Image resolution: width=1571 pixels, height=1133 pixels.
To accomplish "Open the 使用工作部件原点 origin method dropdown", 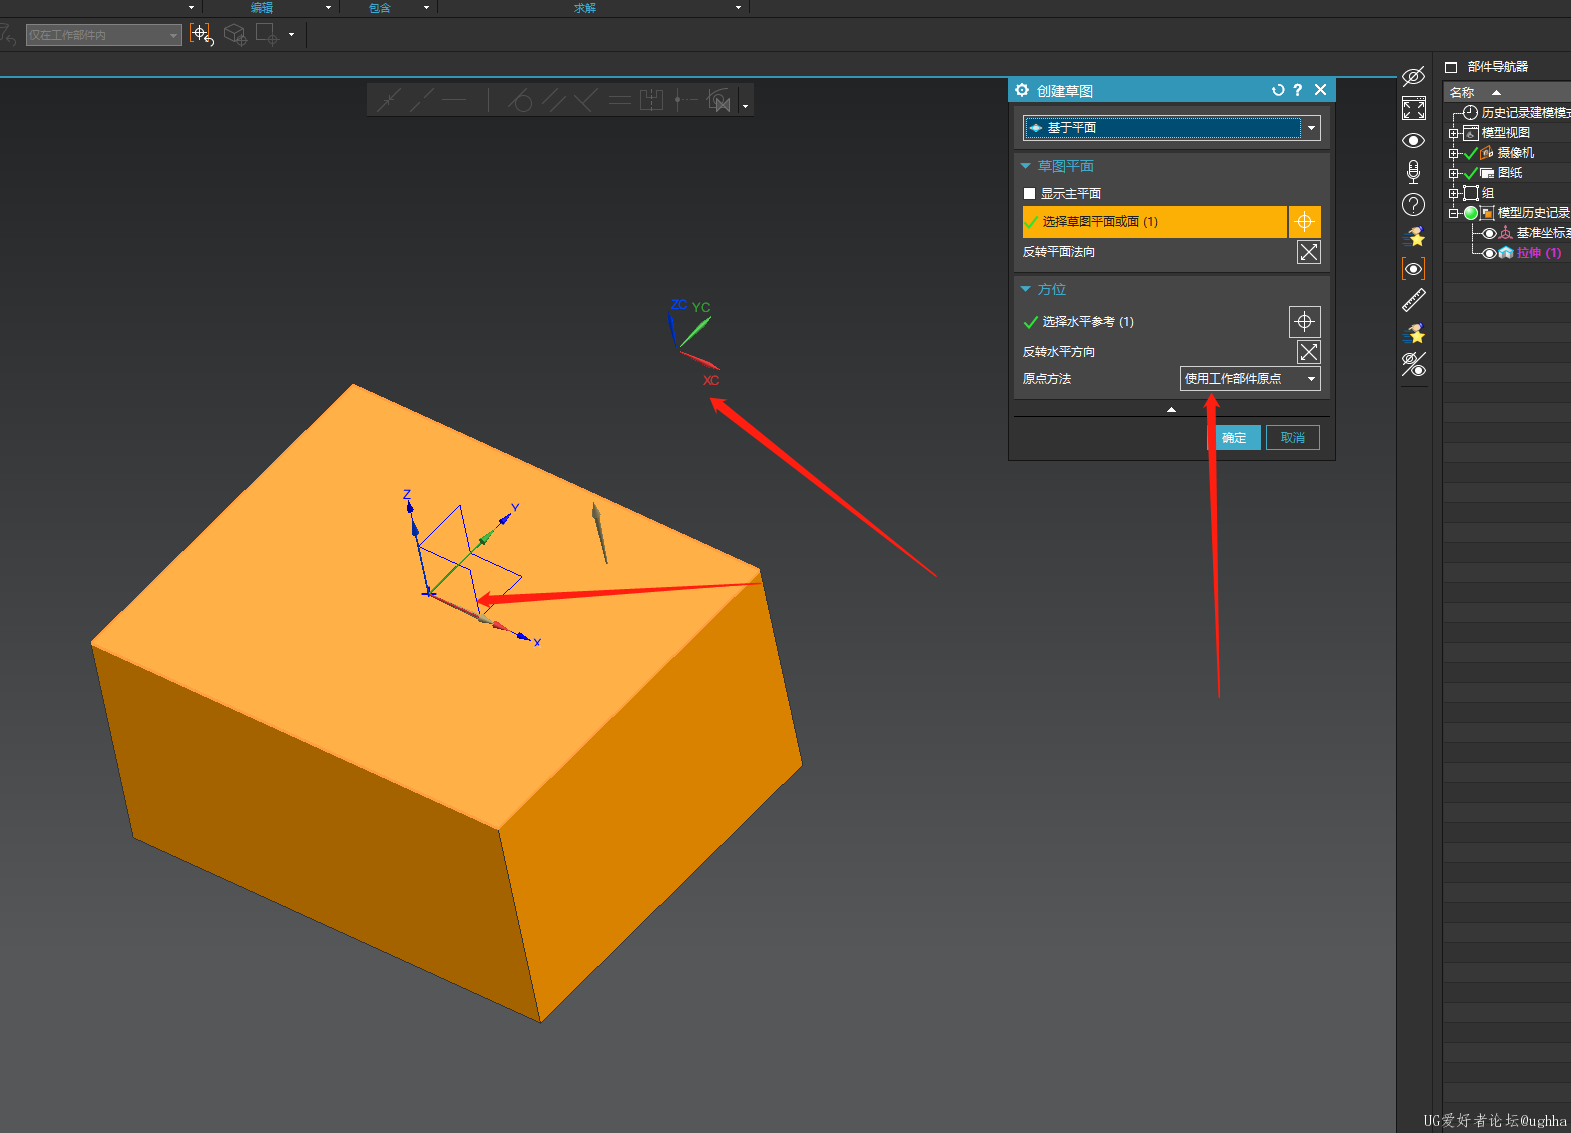I will pyautogui.click(x=1250, y=379).
